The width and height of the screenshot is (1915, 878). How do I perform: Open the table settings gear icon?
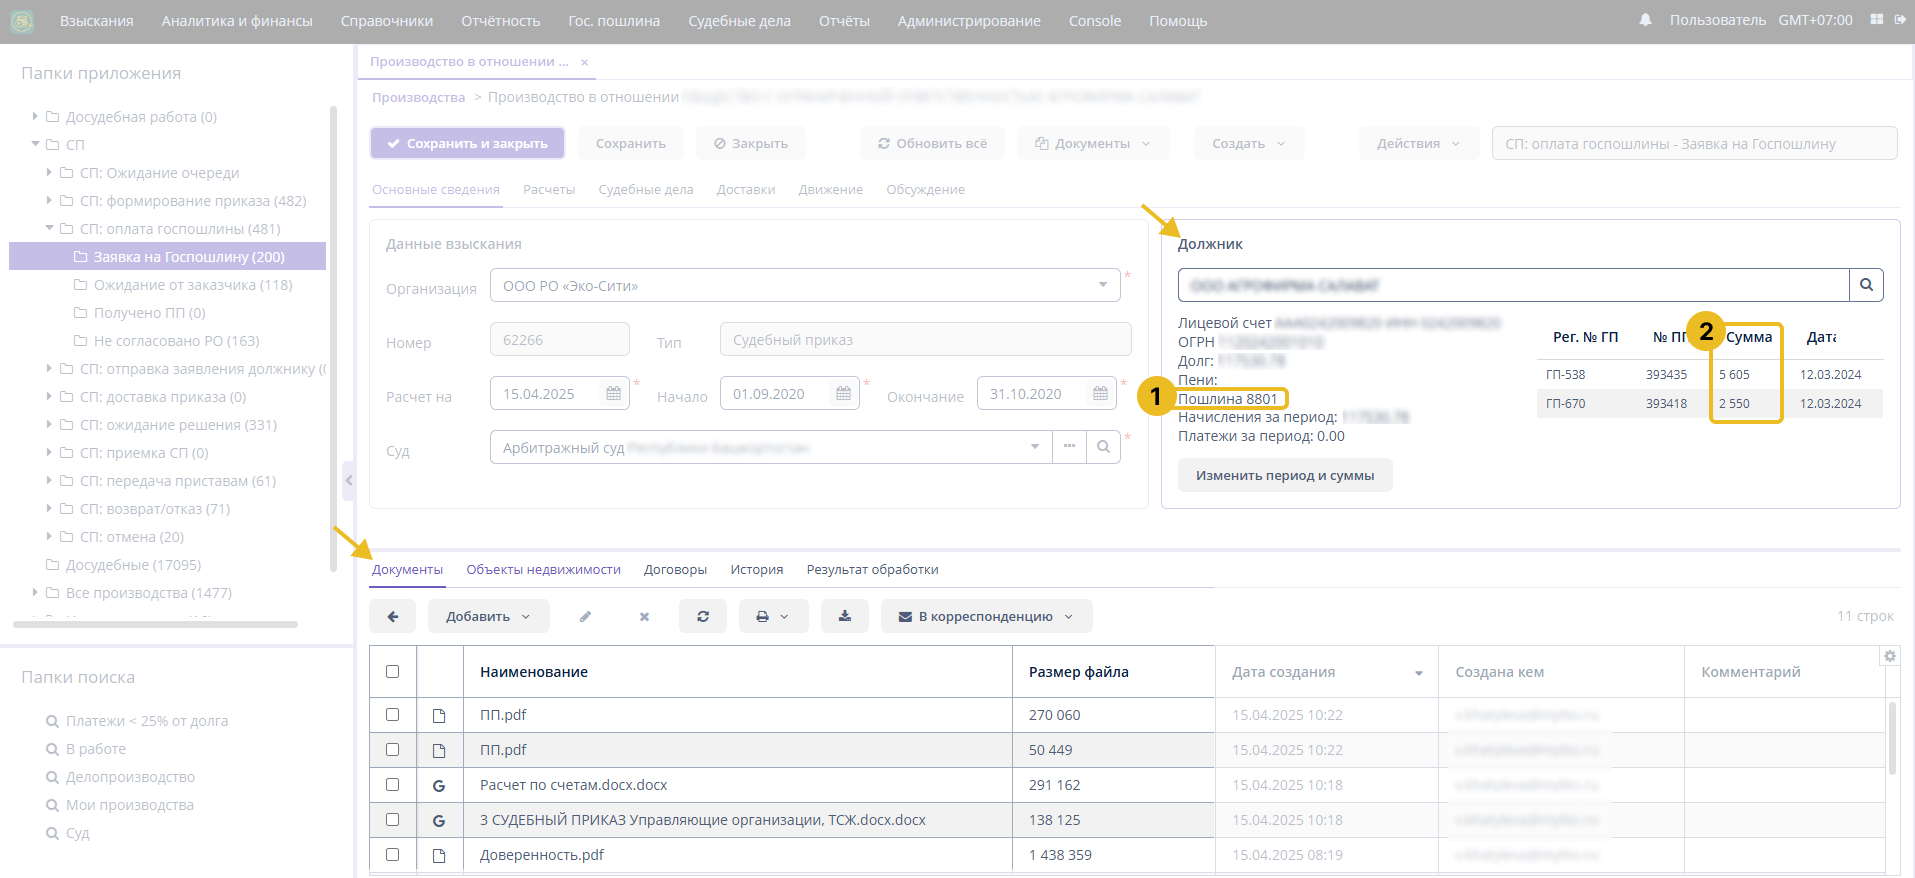(x=1889, y=657)
